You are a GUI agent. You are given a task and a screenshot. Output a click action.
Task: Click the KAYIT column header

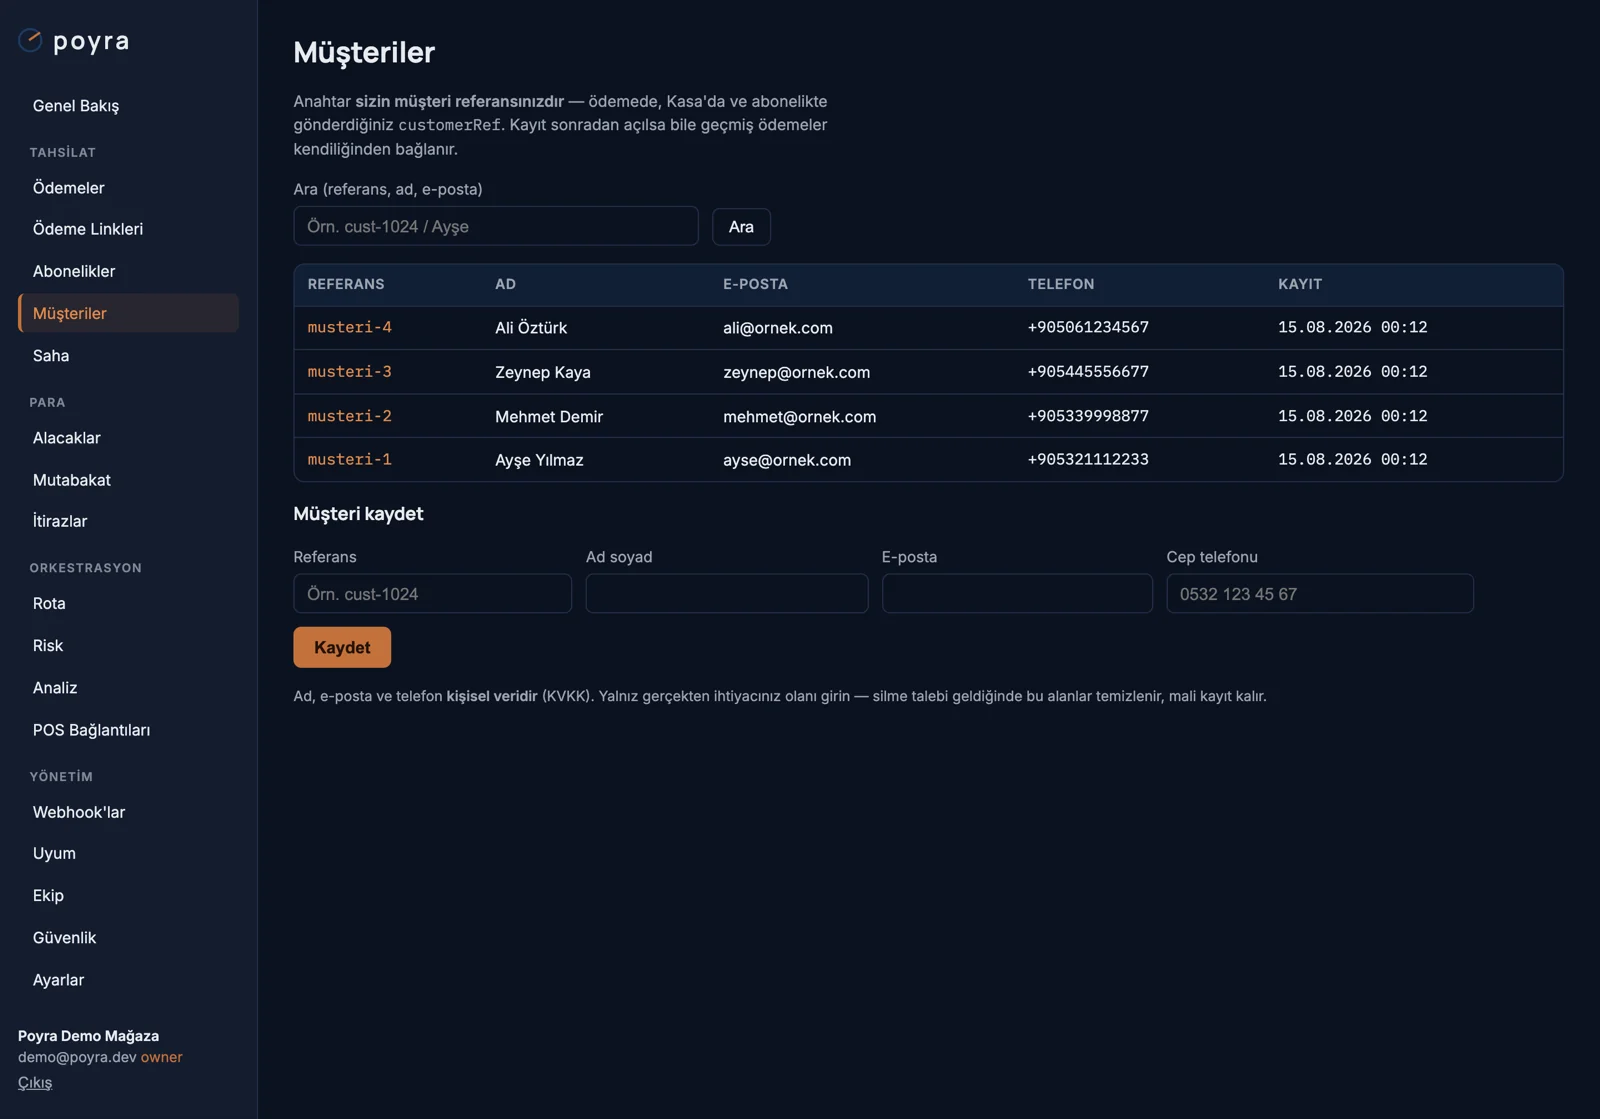[1300, 284]
